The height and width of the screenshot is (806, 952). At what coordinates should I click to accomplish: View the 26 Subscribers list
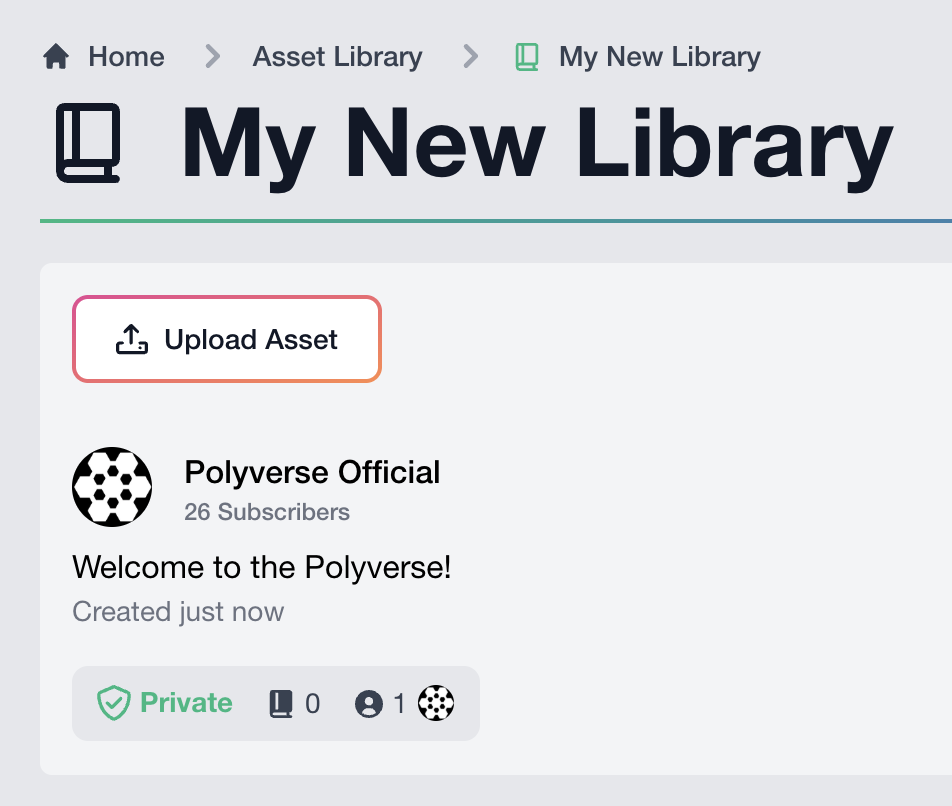click(x=267, y=512)
